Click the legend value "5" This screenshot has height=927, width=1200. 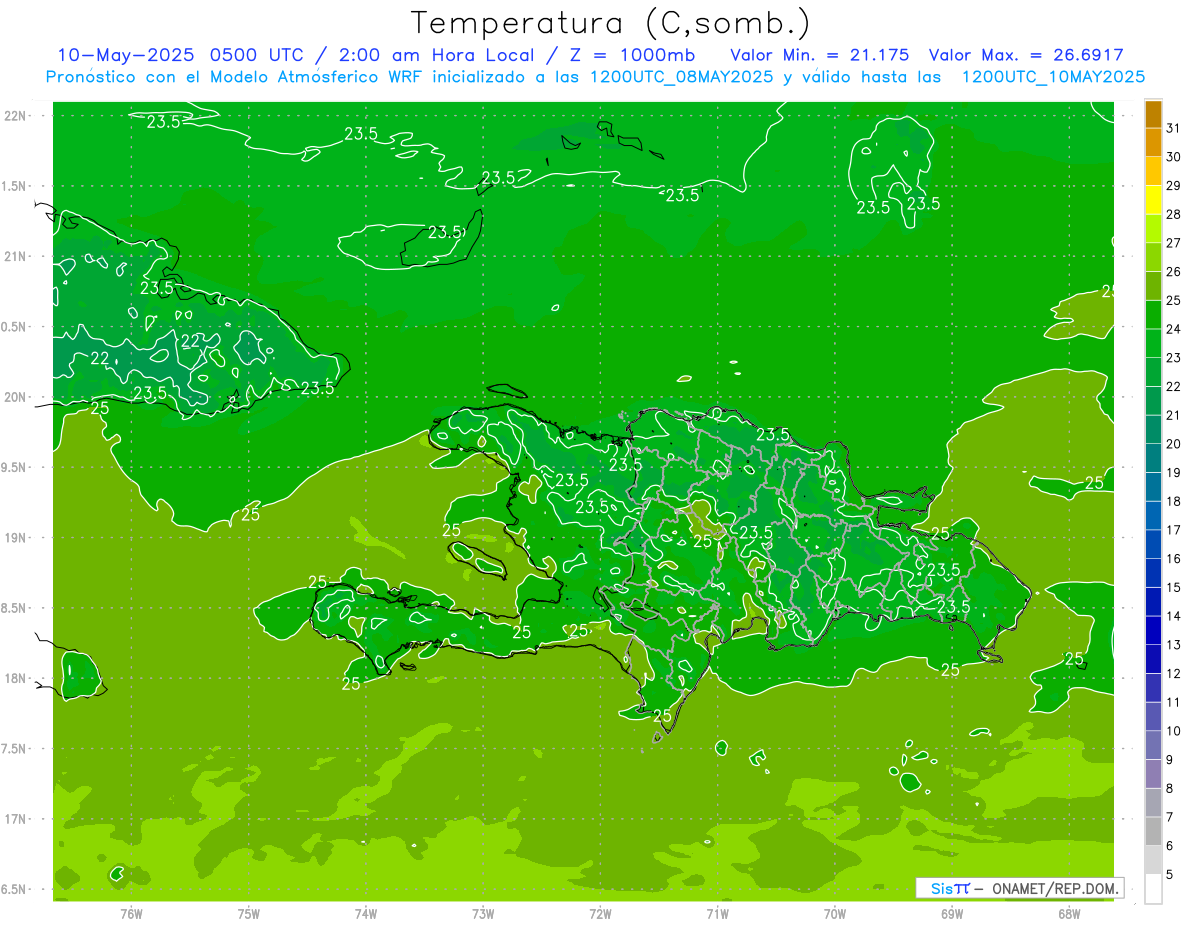[1170, 875]
